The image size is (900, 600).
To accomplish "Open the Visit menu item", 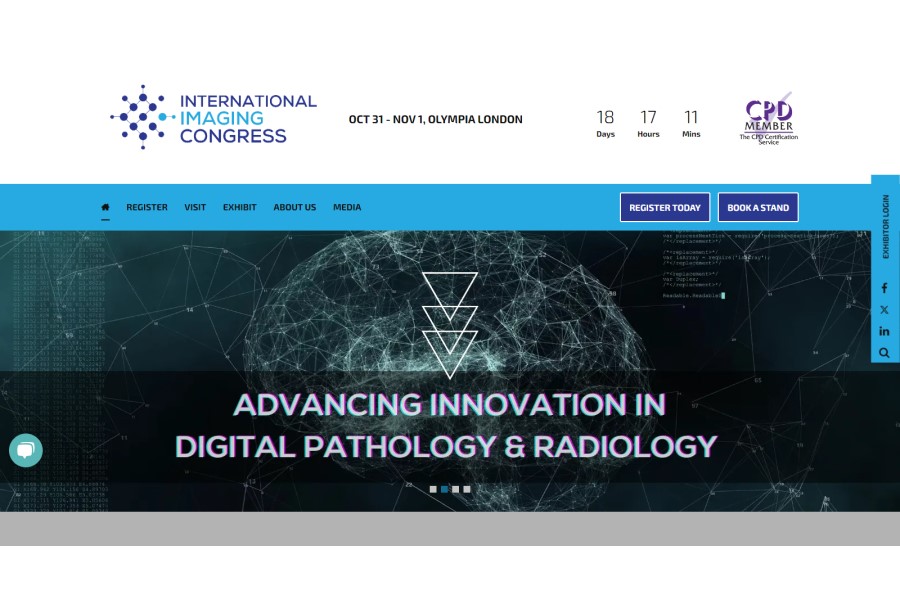I will point(195,207).
